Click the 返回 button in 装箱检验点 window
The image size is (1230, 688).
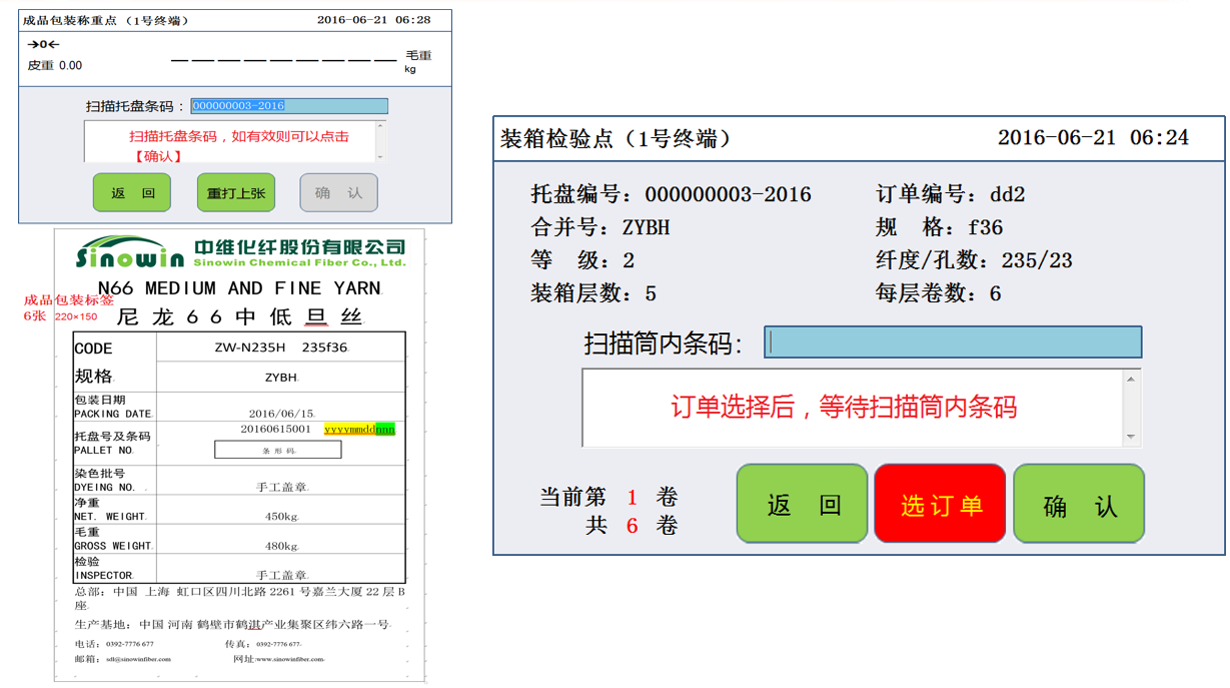coord(802,504)
